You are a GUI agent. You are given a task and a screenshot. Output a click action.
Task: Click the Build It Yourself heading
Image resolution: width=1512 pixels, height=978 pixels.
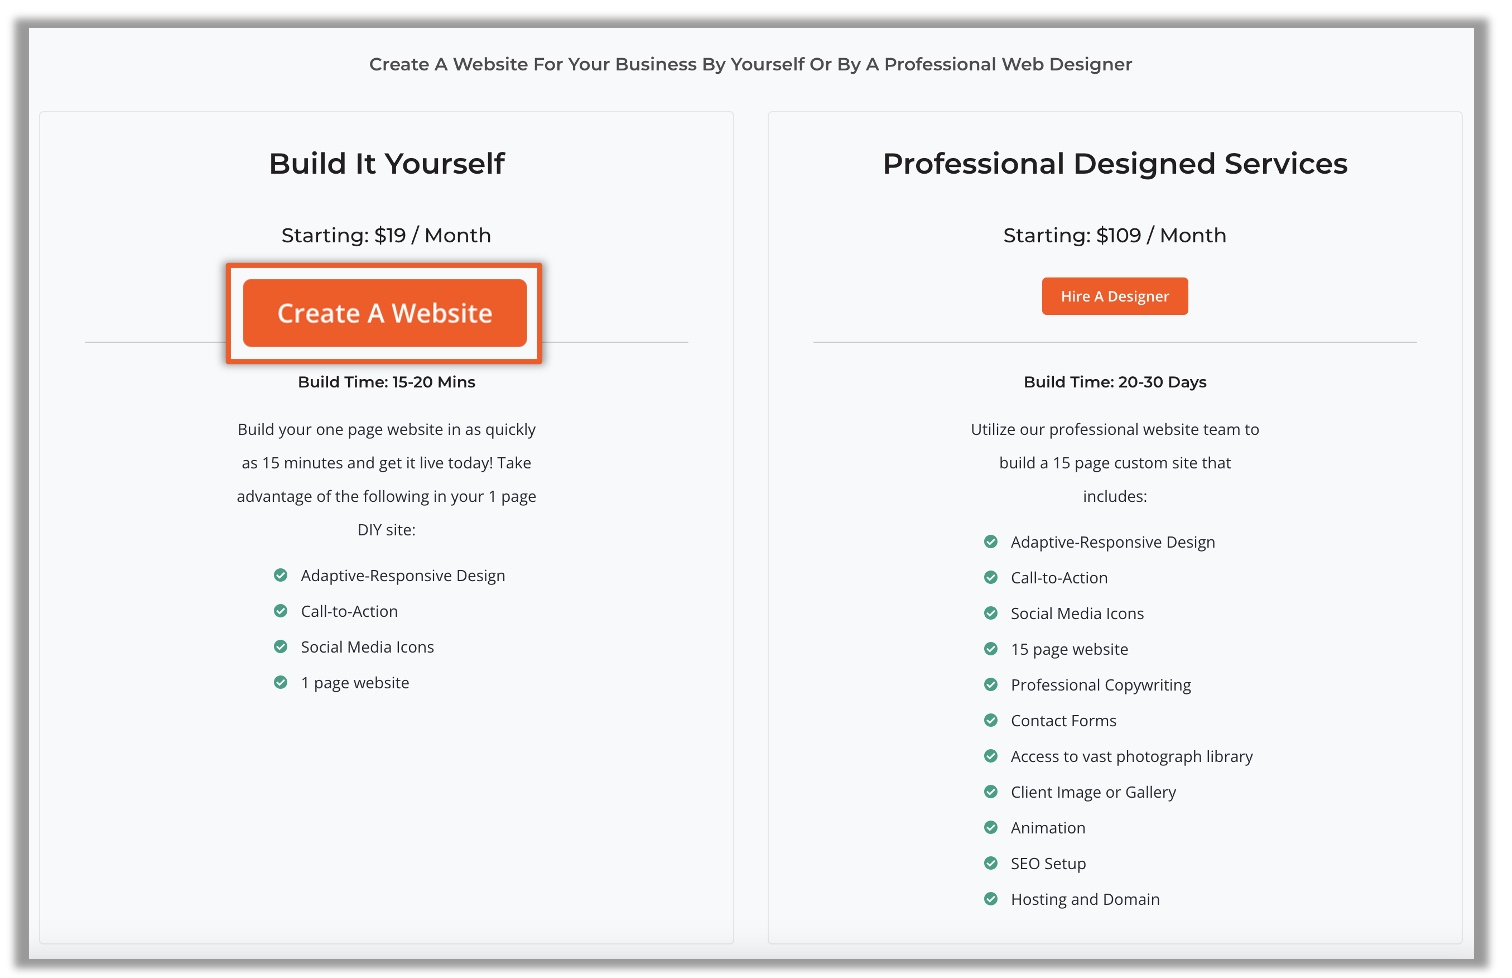click(x=387, y=163)
